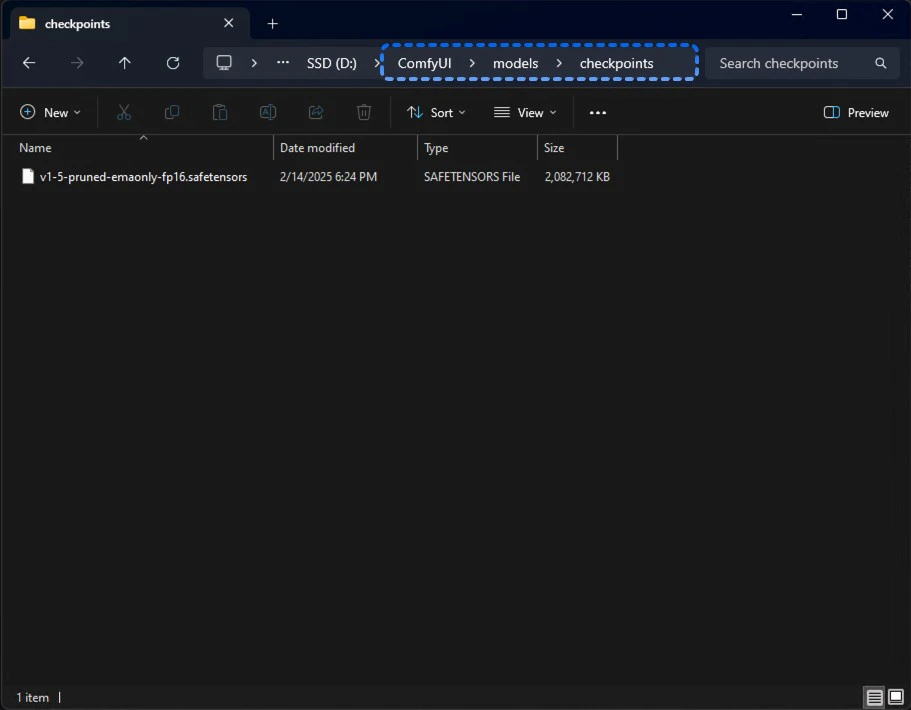Click the Copy icon in the toolbar

click(x=171, y=112)
